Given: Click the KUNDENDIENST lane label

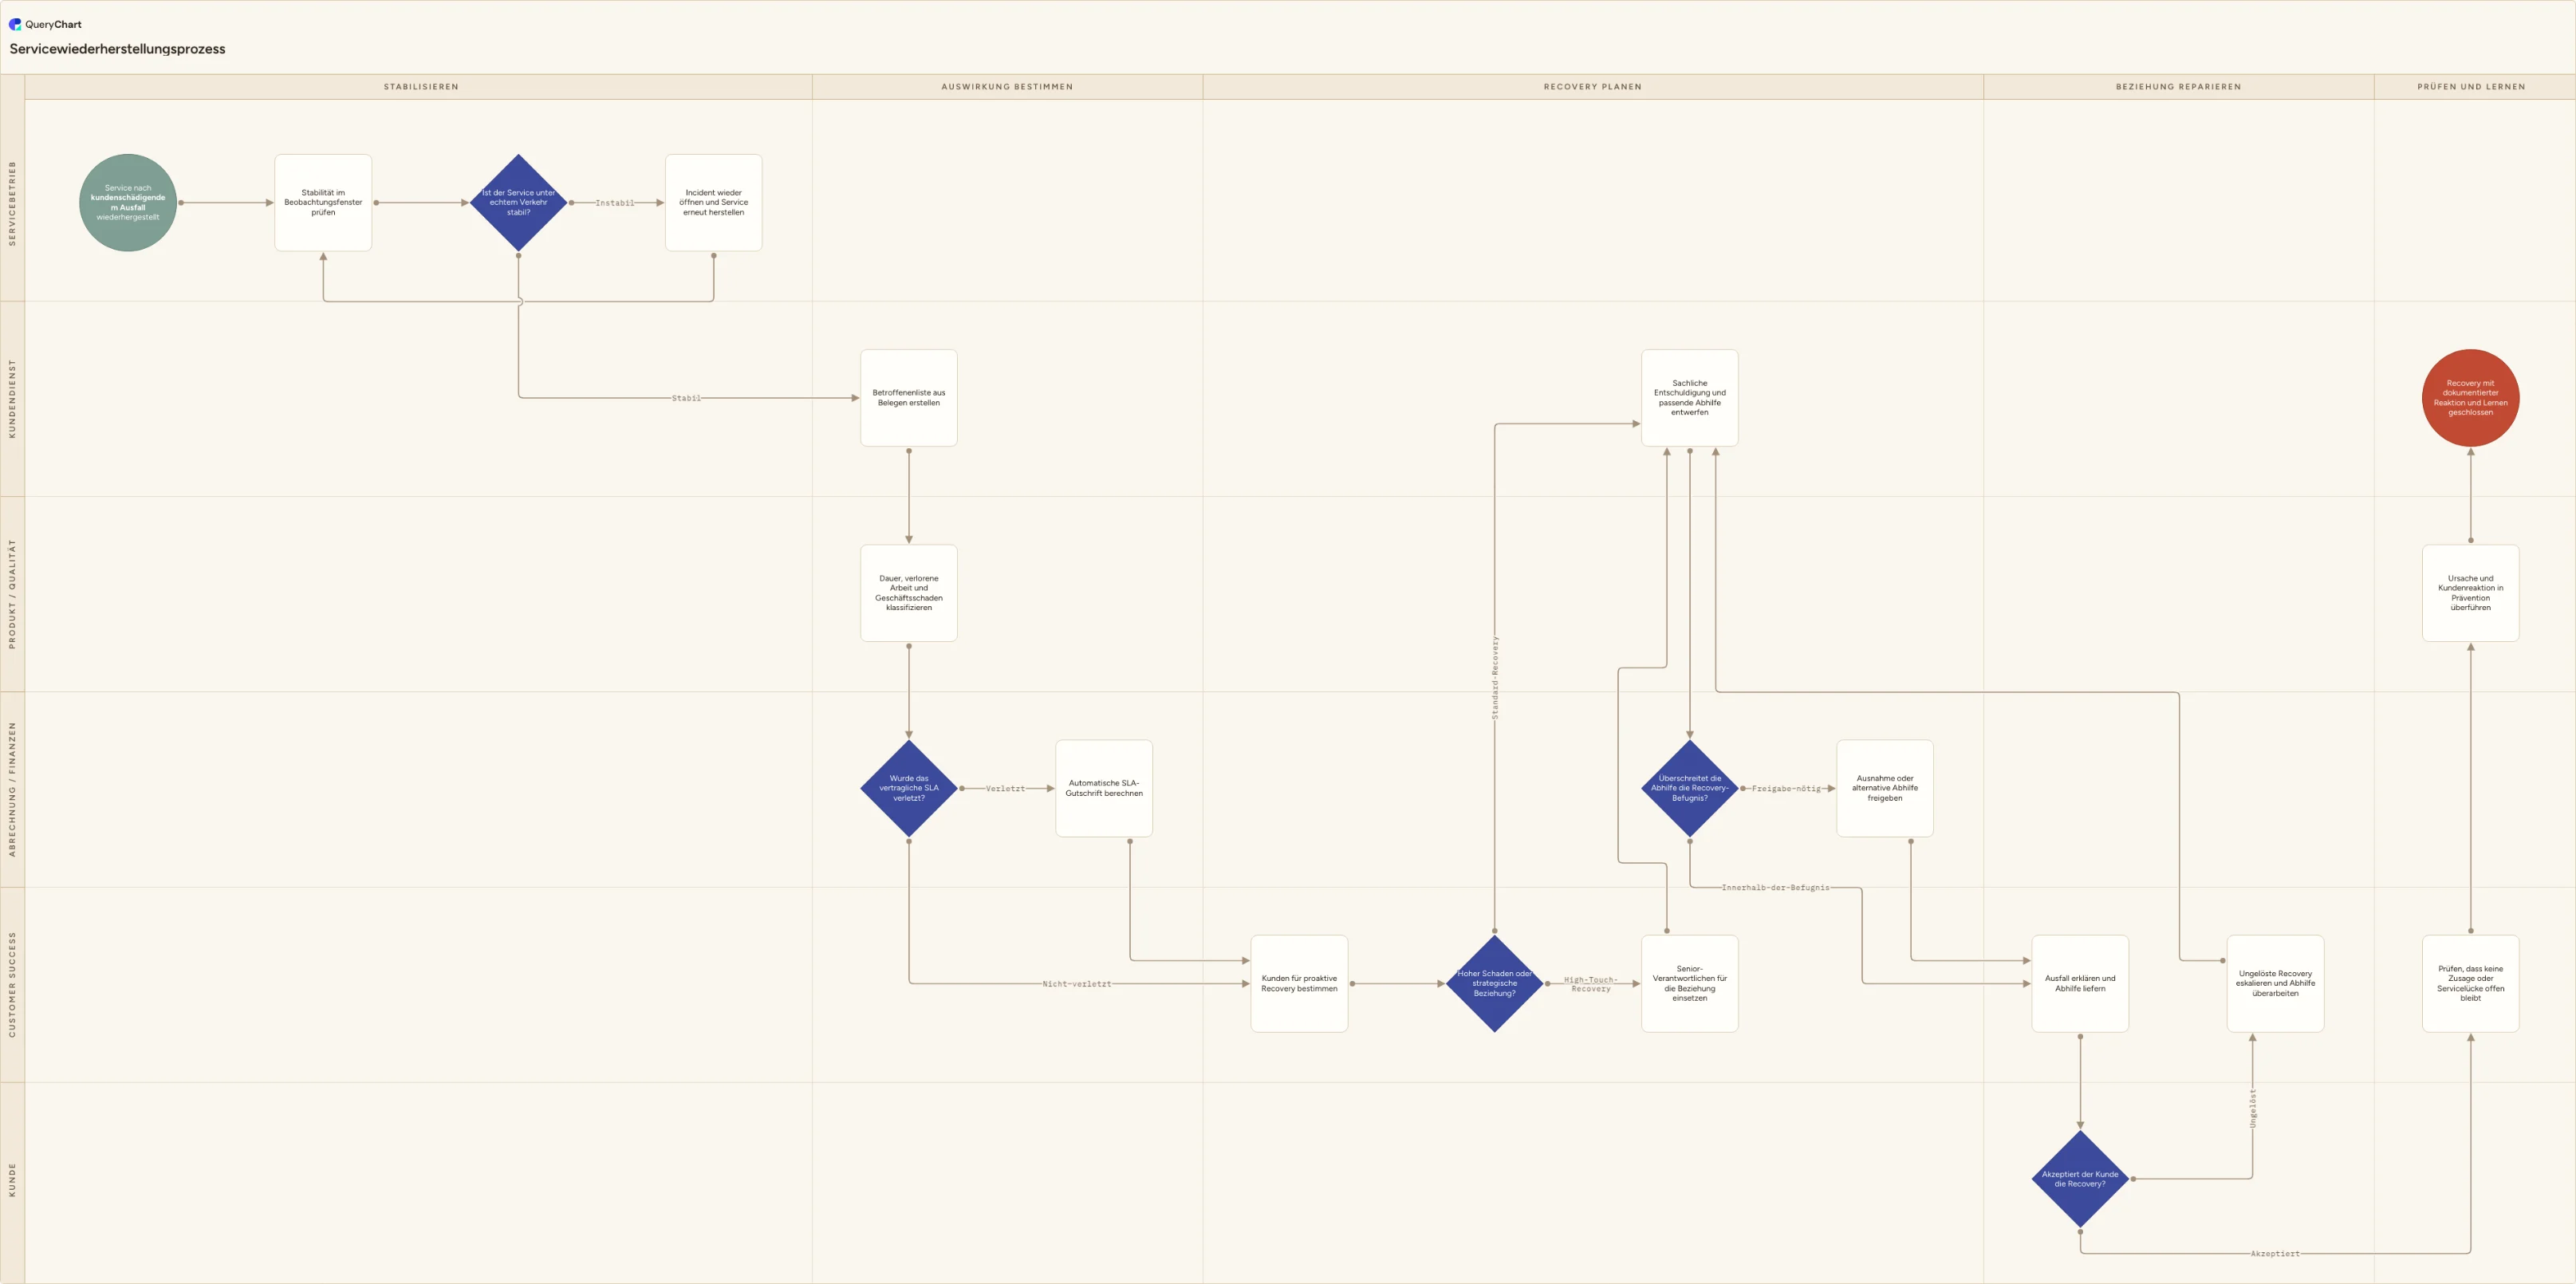Looking at the screenshot, I should (x=13, y=398).
